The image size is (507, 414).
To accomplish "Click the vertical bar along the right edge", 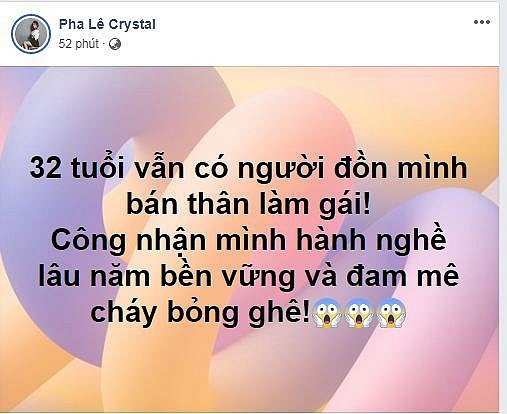I will click(x=503, y=207).
